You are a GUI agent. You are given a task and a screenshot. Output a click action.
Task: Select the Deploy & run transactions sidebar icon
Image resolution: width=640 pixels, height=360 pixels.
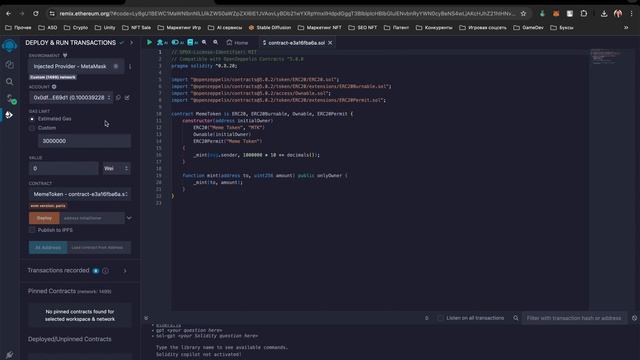pos(9,115)
